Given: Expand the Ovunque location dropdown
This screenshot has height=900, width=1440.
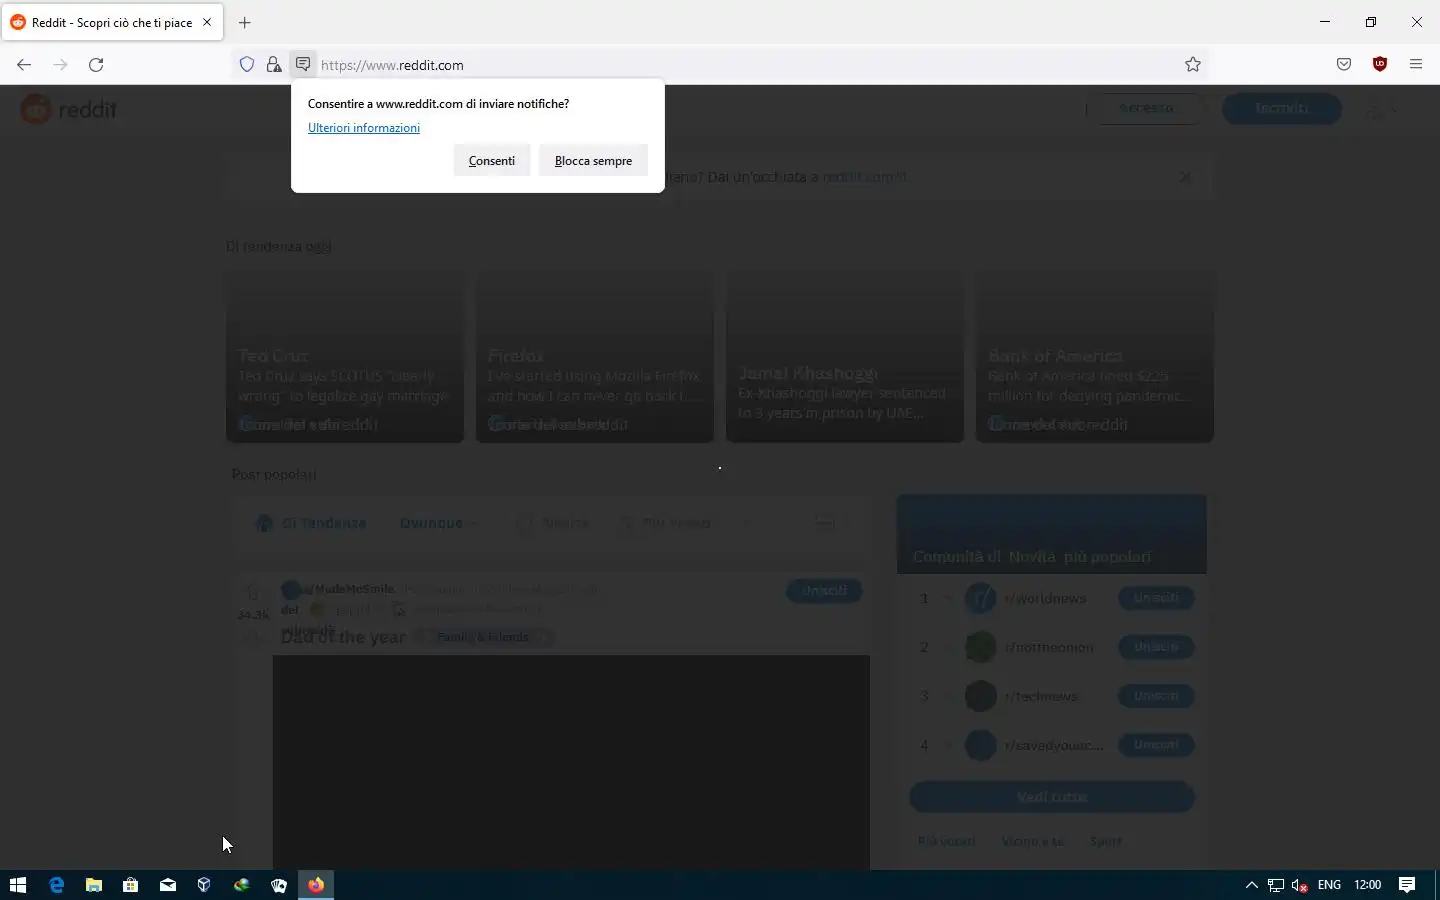Looking at the screenshot, I should (x=439, y=523).
